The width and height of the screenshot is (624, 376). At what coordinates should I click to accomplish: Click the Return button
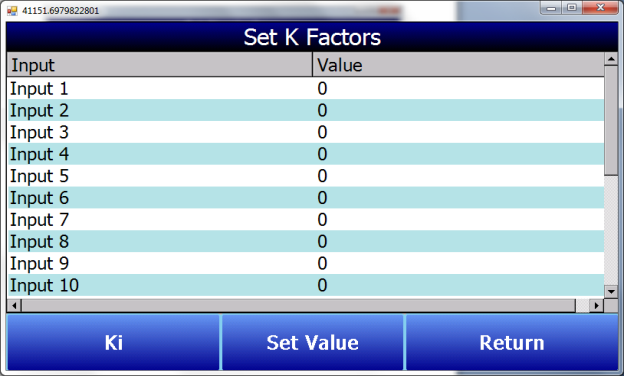(x=512, y=343)
